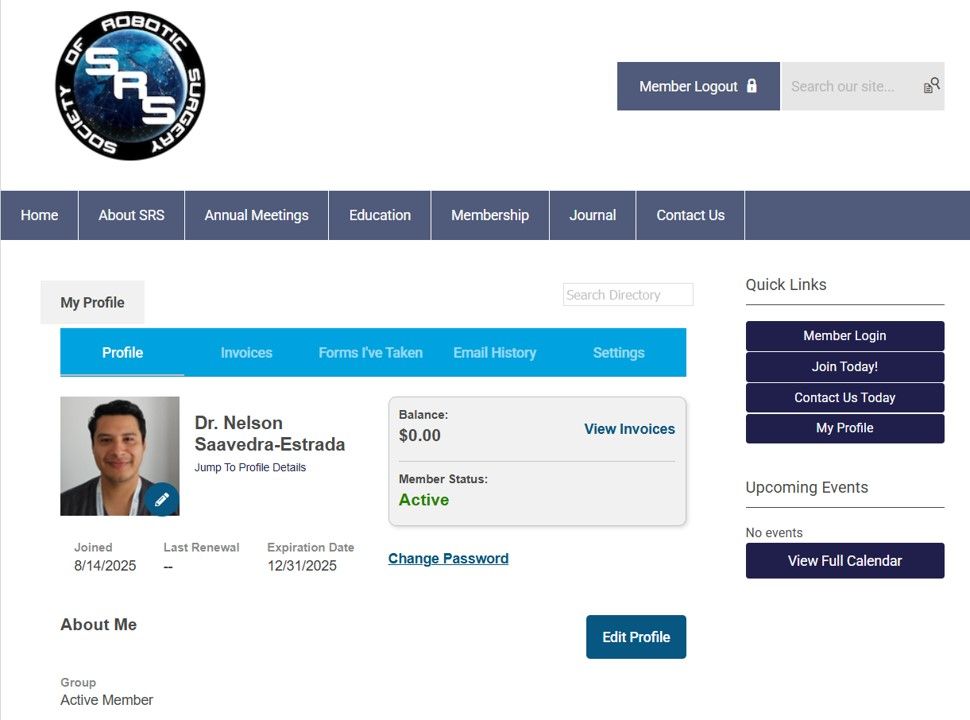The image size is (970, 720).
Task: Open the Home menu item
Action: pos(39,215)
